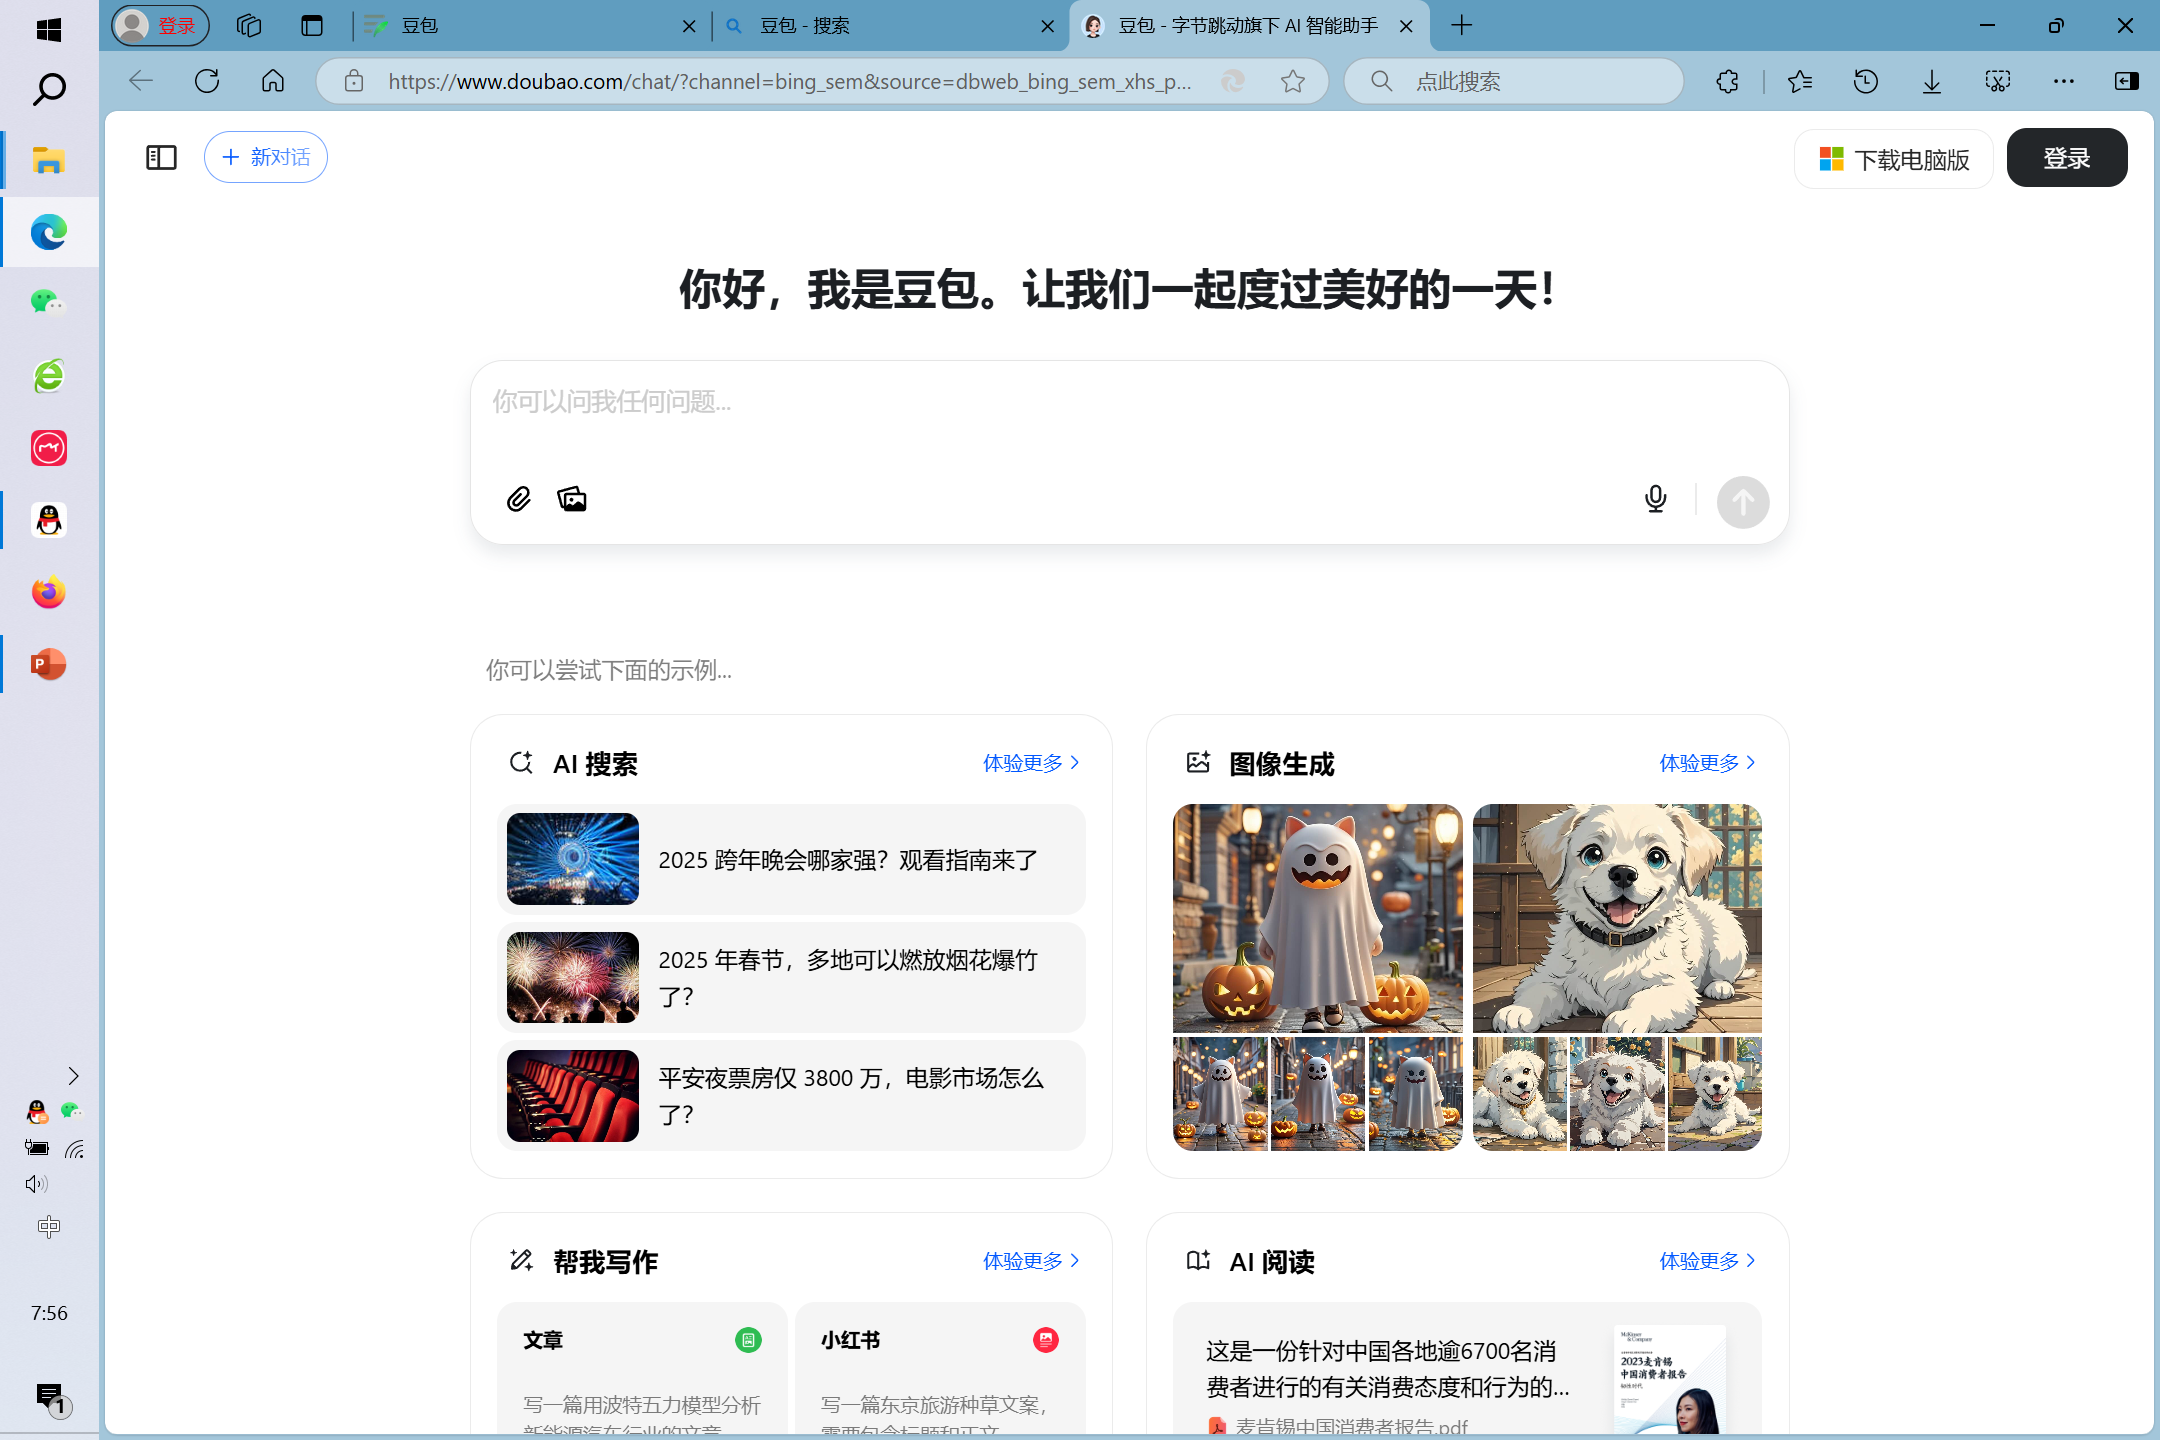2160x1440 pixels.
Task: Open the screenshot capture icon
Action: (x=1998, y=81)
